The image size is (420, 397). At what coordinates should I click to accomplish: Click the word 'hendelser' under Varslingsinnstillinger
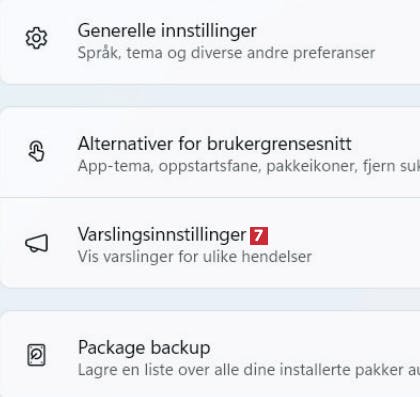click(277, 257)
